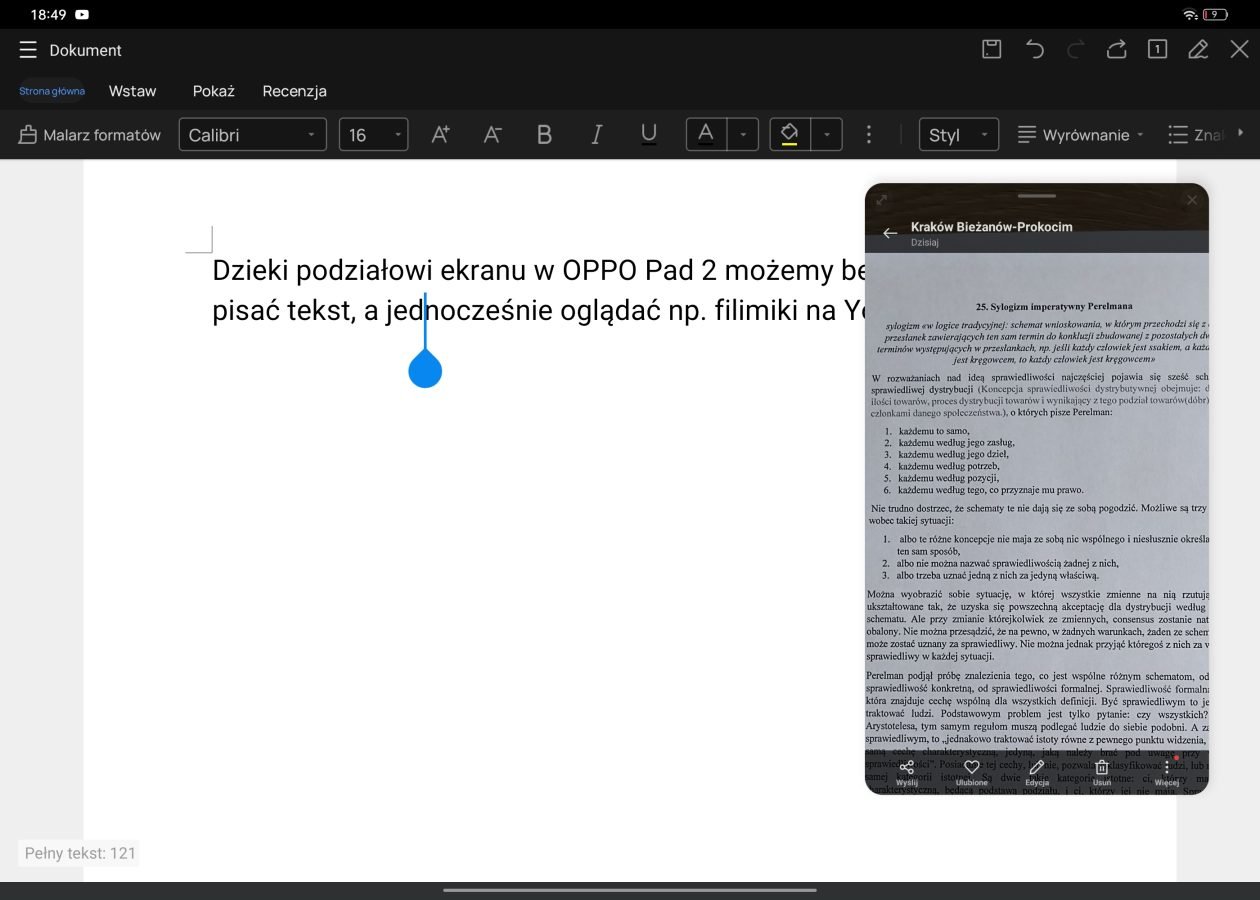Open the Więcej more options menu
The height and width of the screenshot is (900, 1260).
pyautogui.click(x=1167, y=773)
